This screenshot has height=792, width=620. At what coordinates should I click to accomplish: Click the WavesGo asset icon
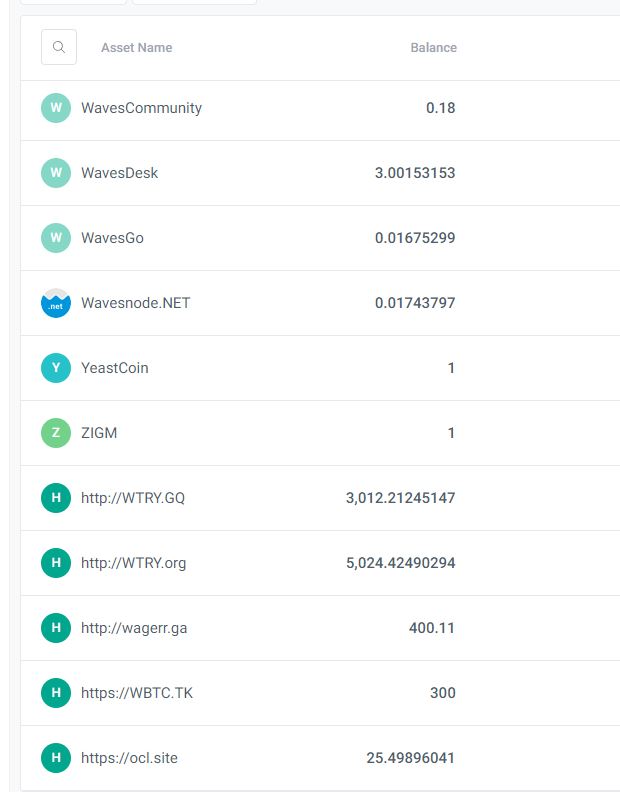pyautogui.click(x=56, y=238)
